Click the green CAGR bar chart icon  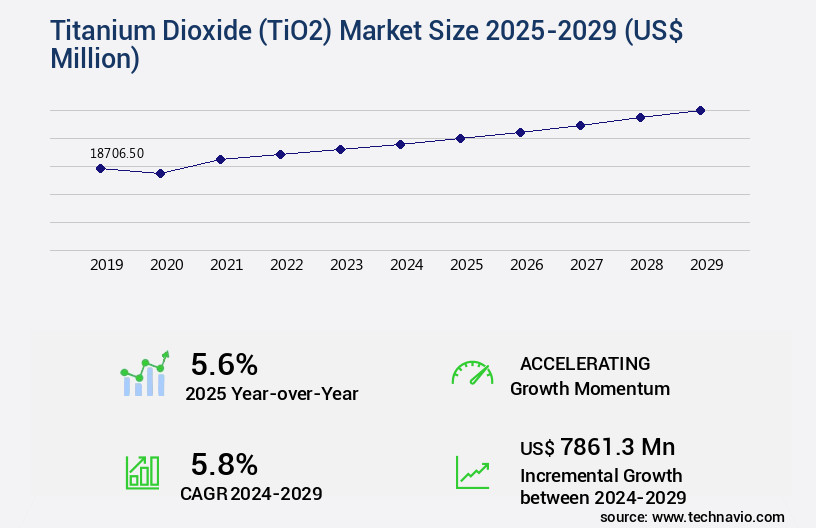(142, 472)
